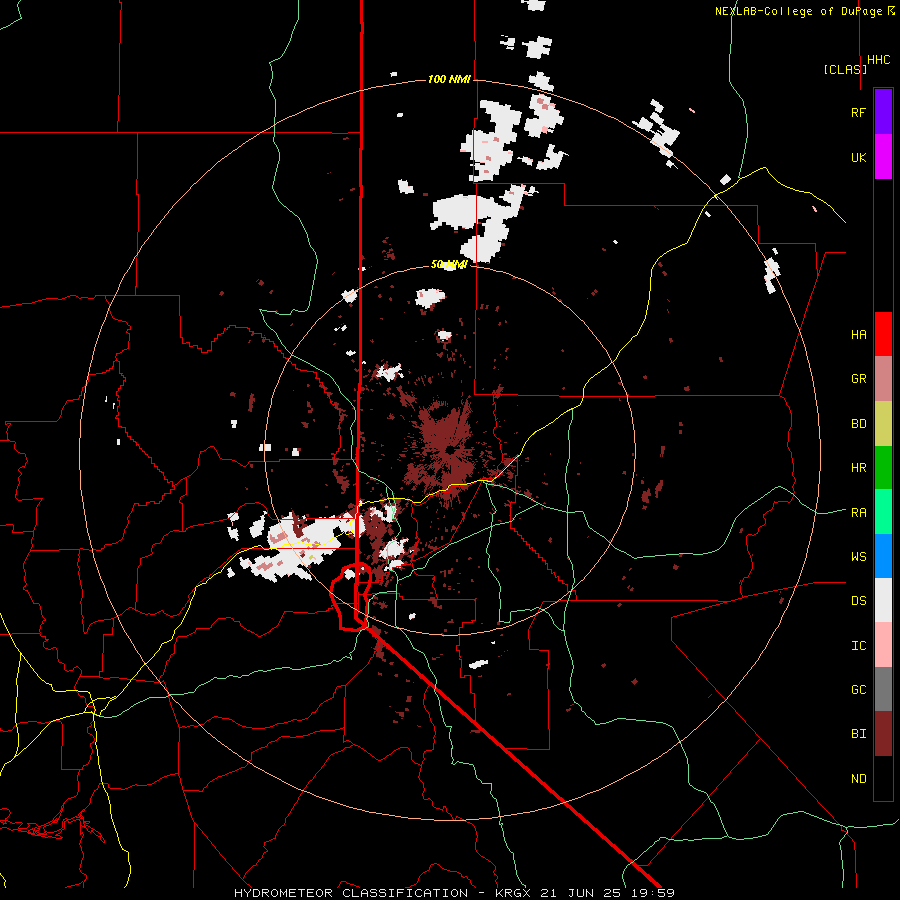Screen dimensions: 900x900
Task: Click the GC legend label
Action: click(858, 690)
